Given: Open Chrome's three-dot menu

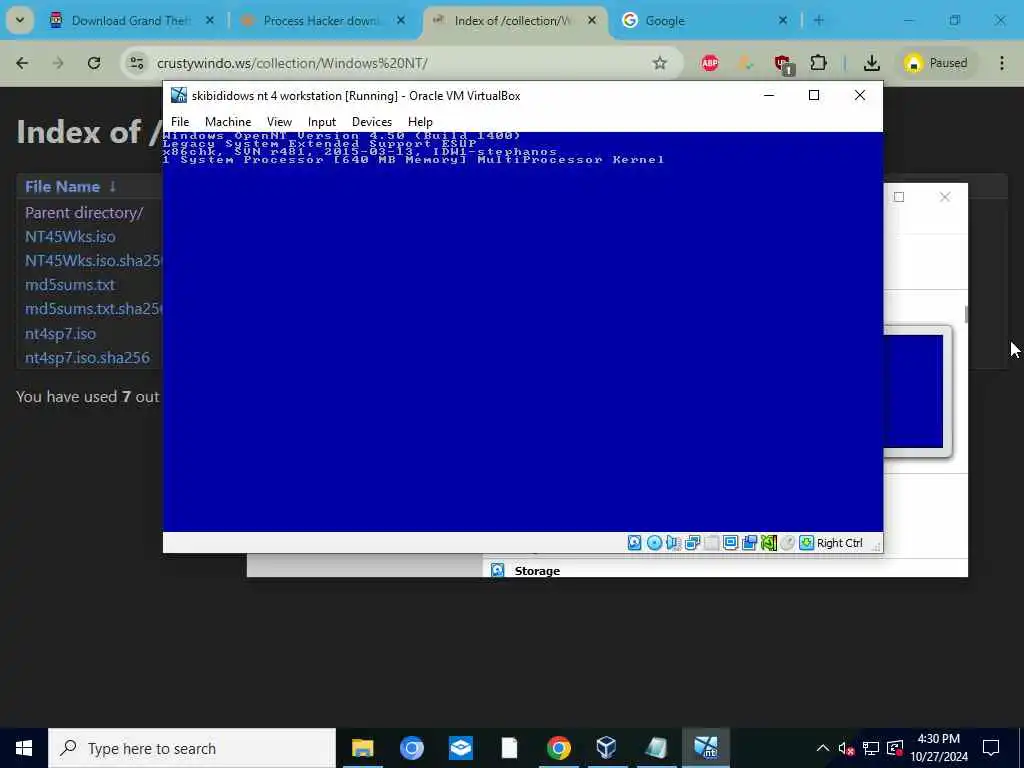Looking at the screenshot, I should coord(1002,63).
